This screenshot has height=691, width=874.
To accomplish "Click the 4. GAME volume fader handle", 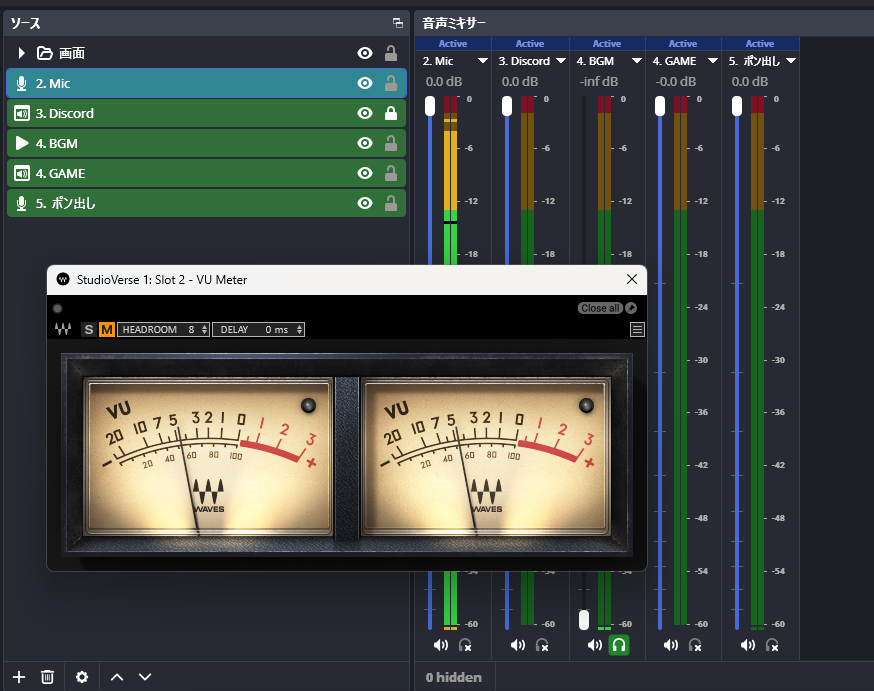I will 660,106.
